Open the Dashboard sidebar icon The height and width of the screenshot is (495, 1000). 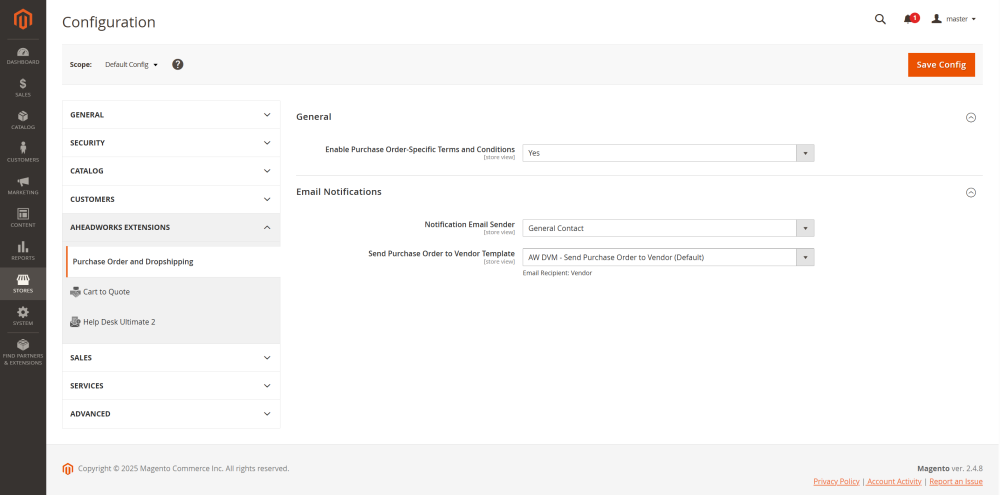pos(23,56)
